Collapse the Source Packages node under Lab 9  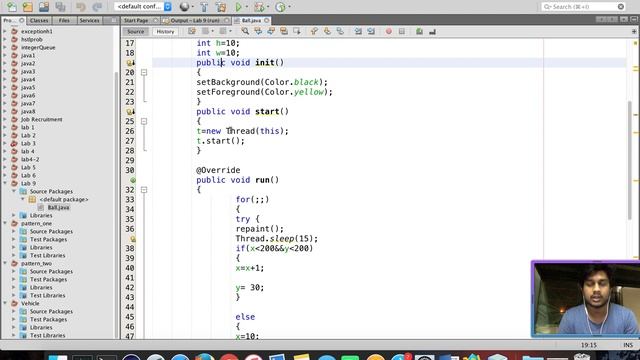pyautogui.click(x=14, y=191)
